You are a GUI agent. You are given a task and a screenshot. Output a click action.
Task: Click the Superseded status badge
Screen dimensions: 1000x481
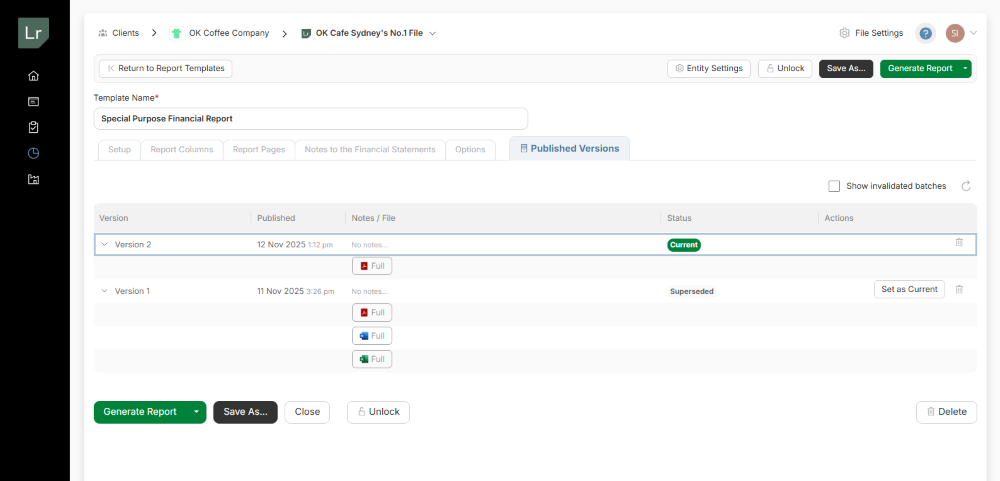point(691,292)
